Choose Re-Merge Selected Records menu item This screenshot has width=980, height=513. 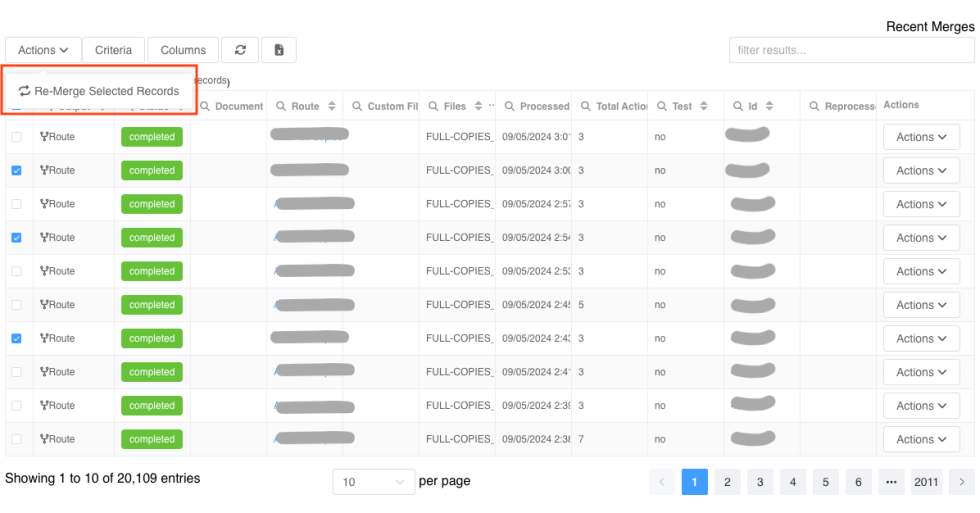pyautogui.click(x=99, y=91)
